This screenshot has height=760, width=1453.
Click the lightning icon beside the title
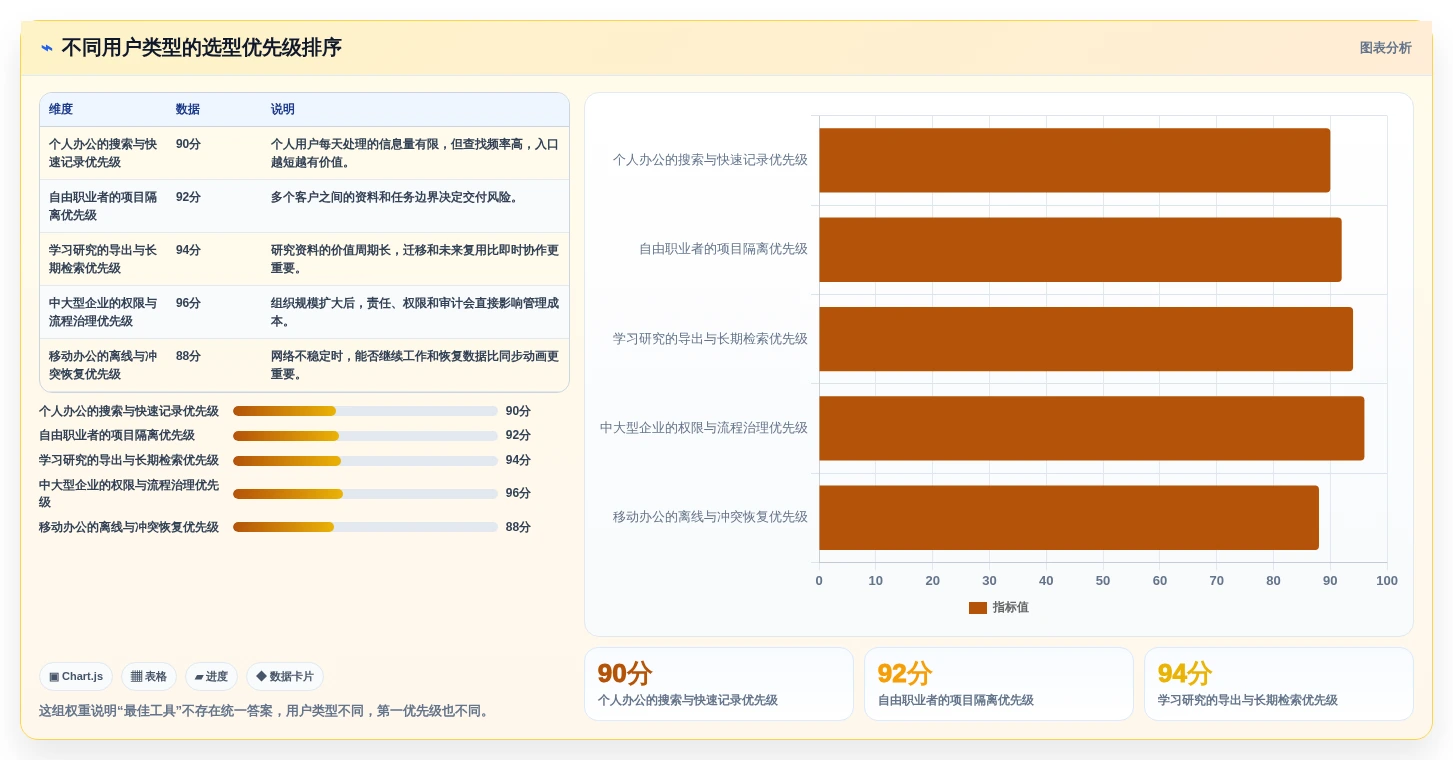(x=47, y=48)
